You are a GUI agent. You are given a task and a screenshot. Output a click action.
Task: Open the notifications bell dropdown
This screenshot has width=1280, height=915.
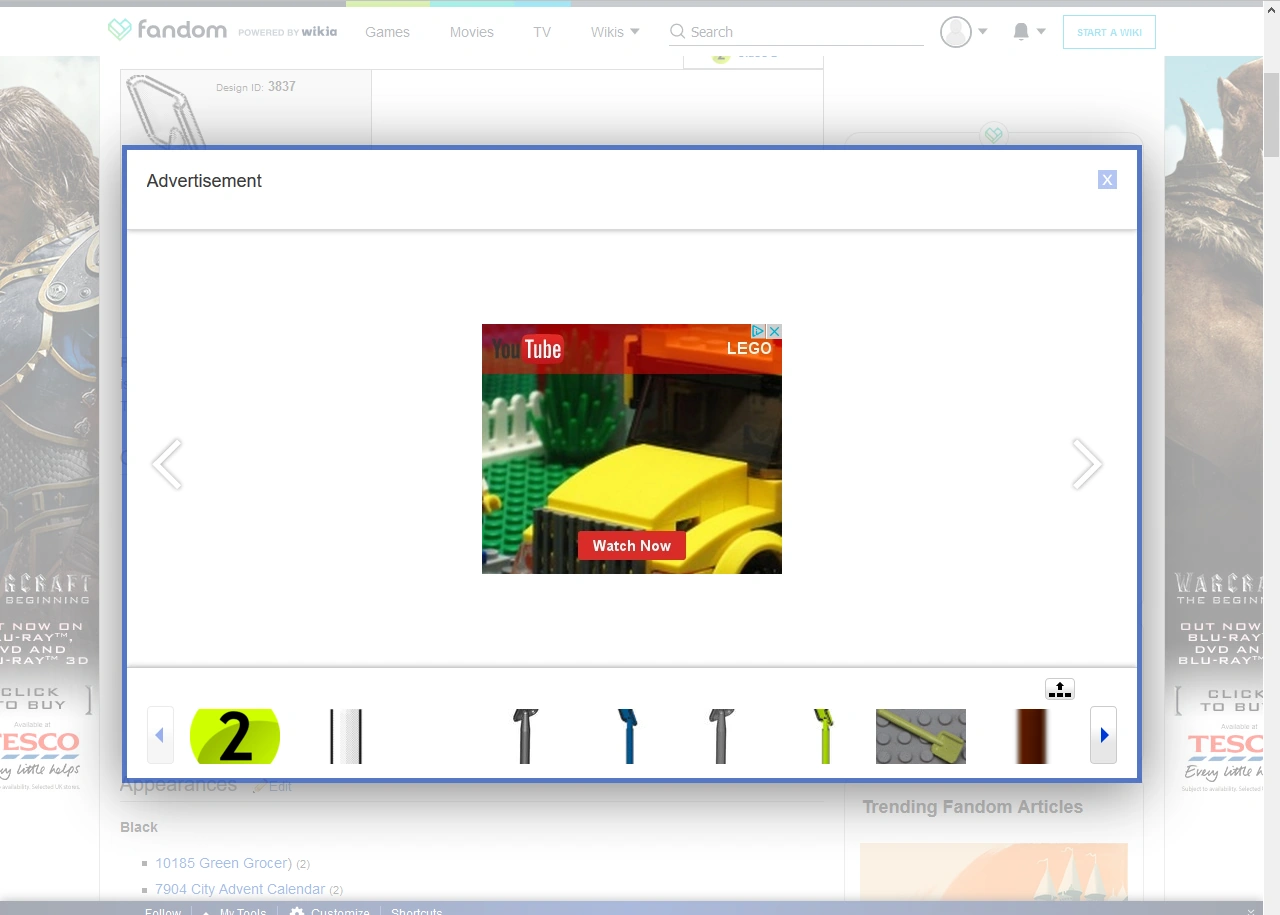click(1028, 32)
